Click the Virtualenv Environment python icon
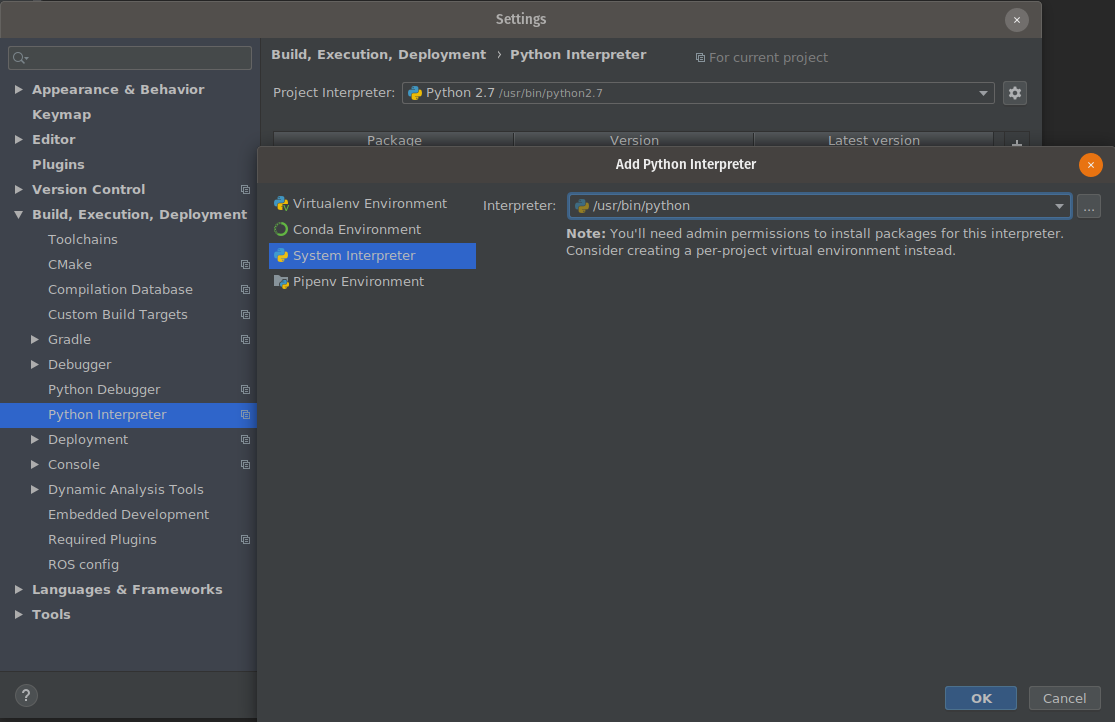 point(282,204)
